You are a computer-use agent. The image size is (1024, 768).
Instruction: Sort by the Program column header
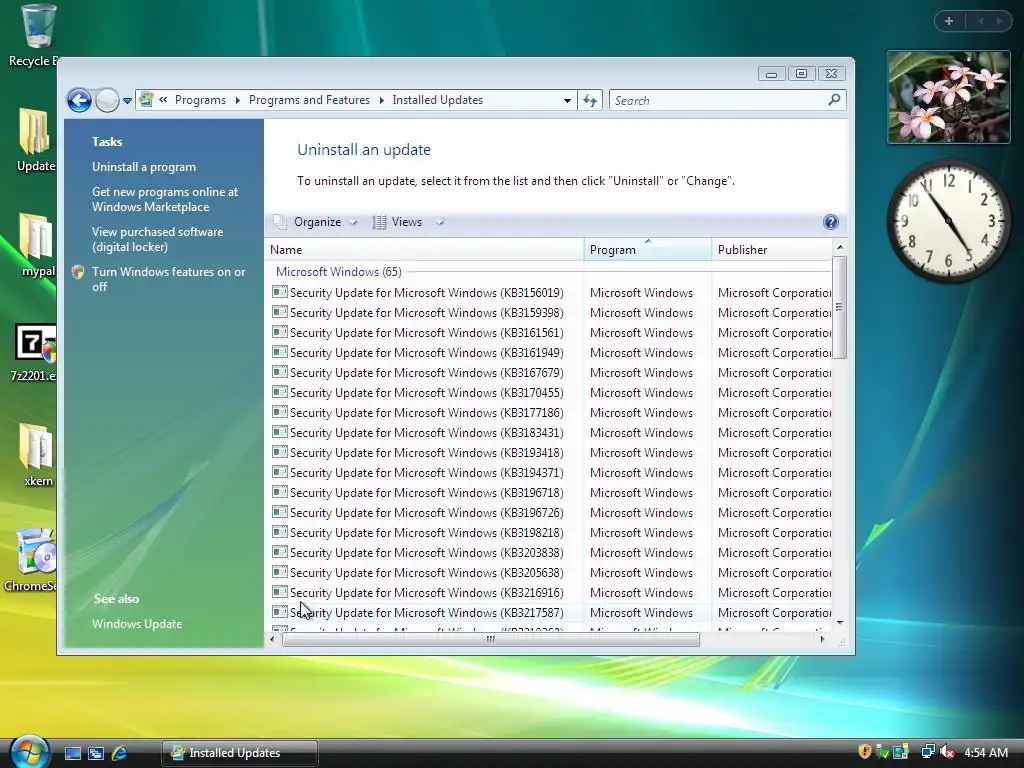647,249
